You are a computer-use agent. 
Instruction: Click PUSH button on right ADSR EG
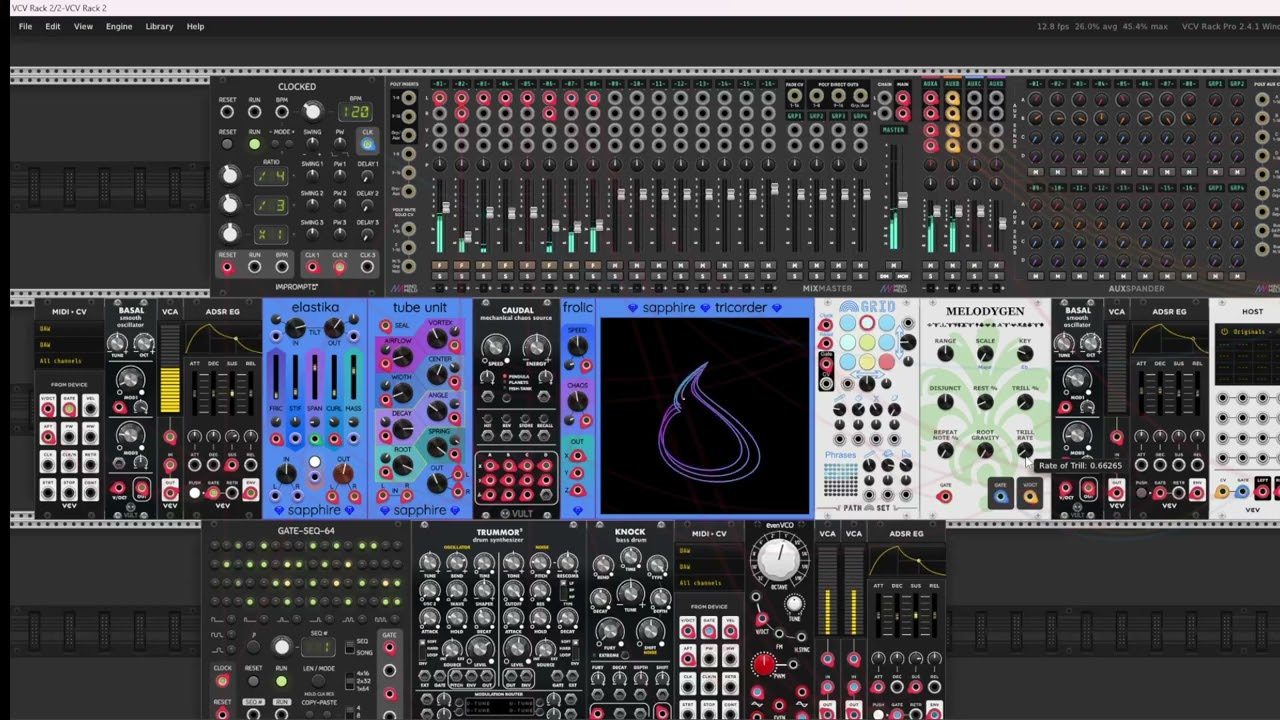pos(1142,493)
